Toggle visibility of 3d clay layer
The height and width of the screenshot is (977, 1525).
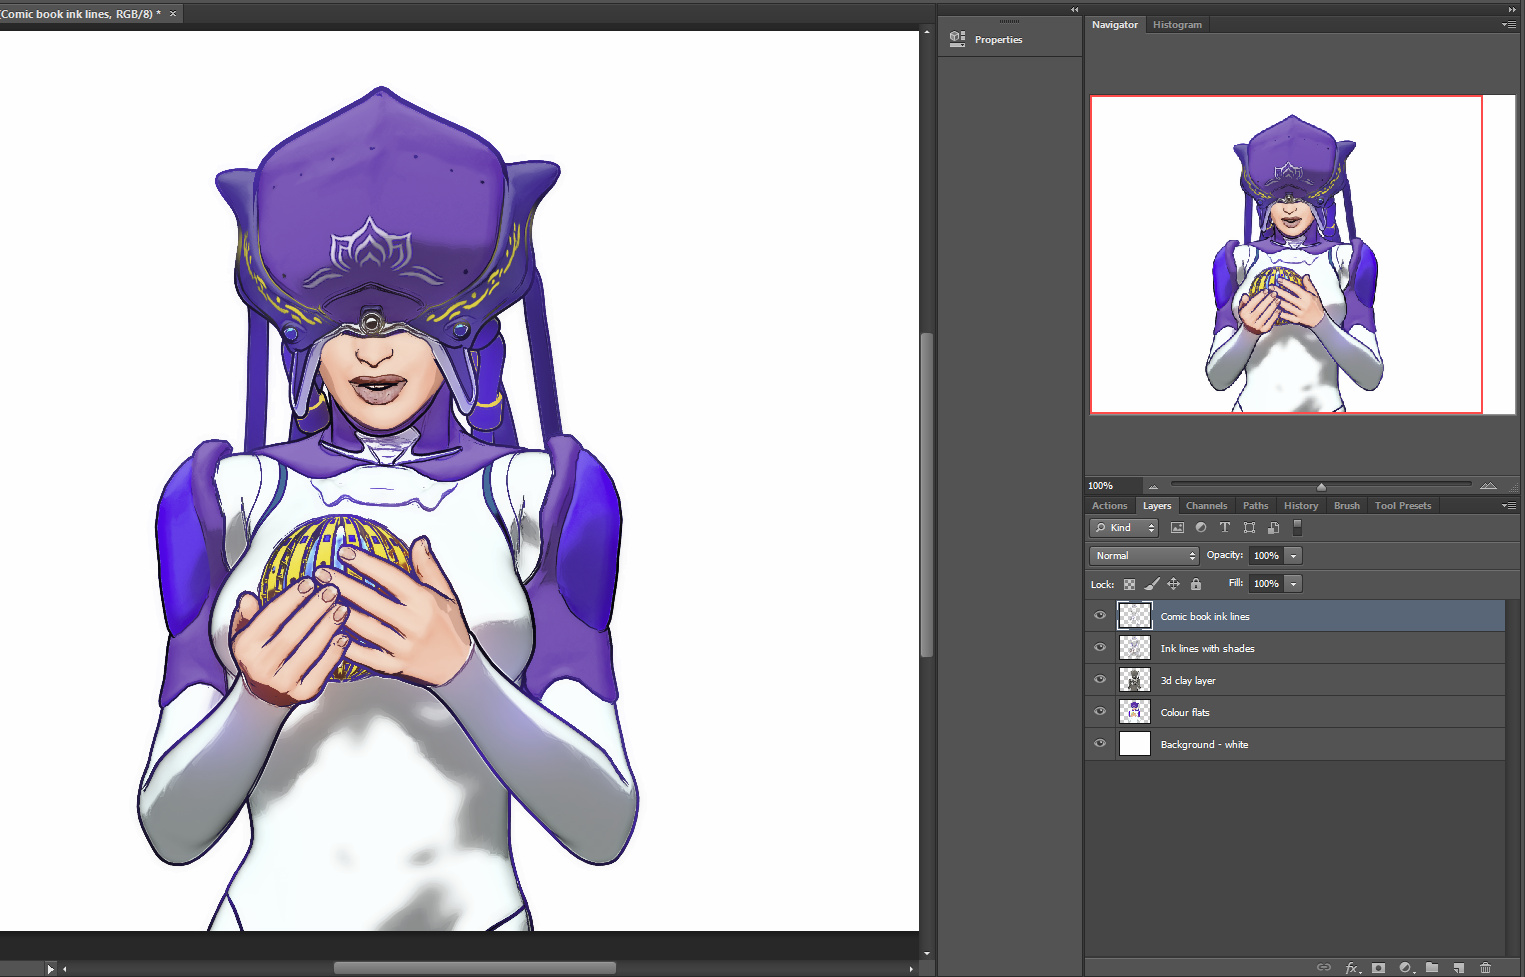pos(1100,680)
